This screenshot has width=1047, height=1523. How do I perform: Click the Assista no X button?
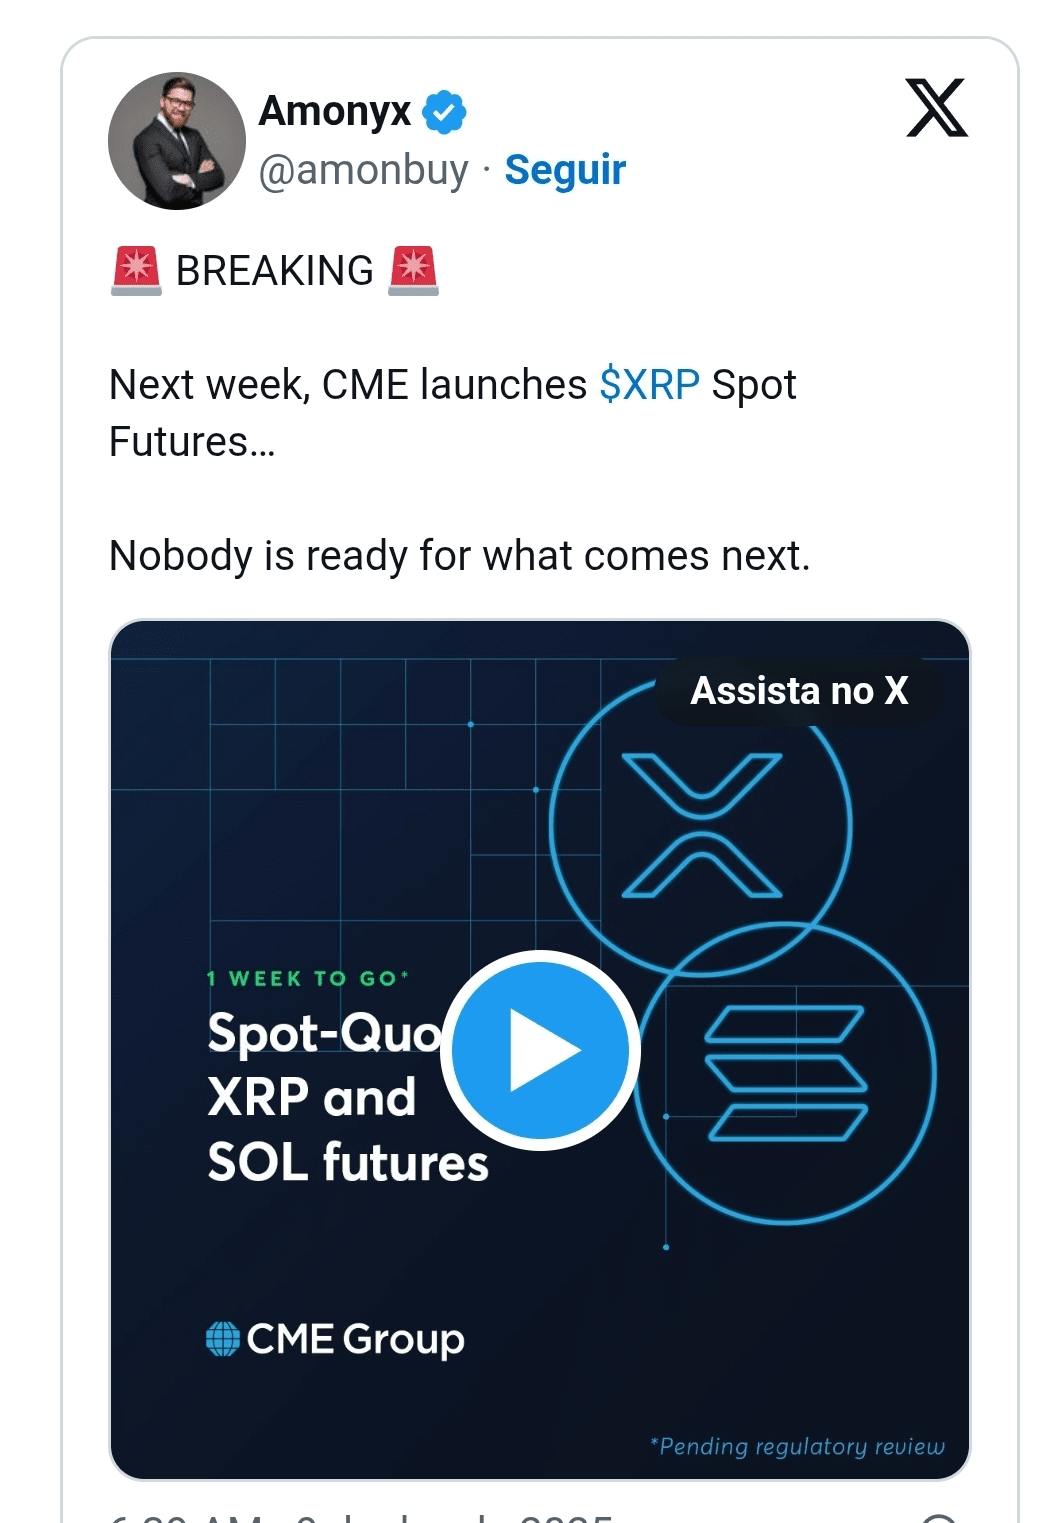click(799, 691)
